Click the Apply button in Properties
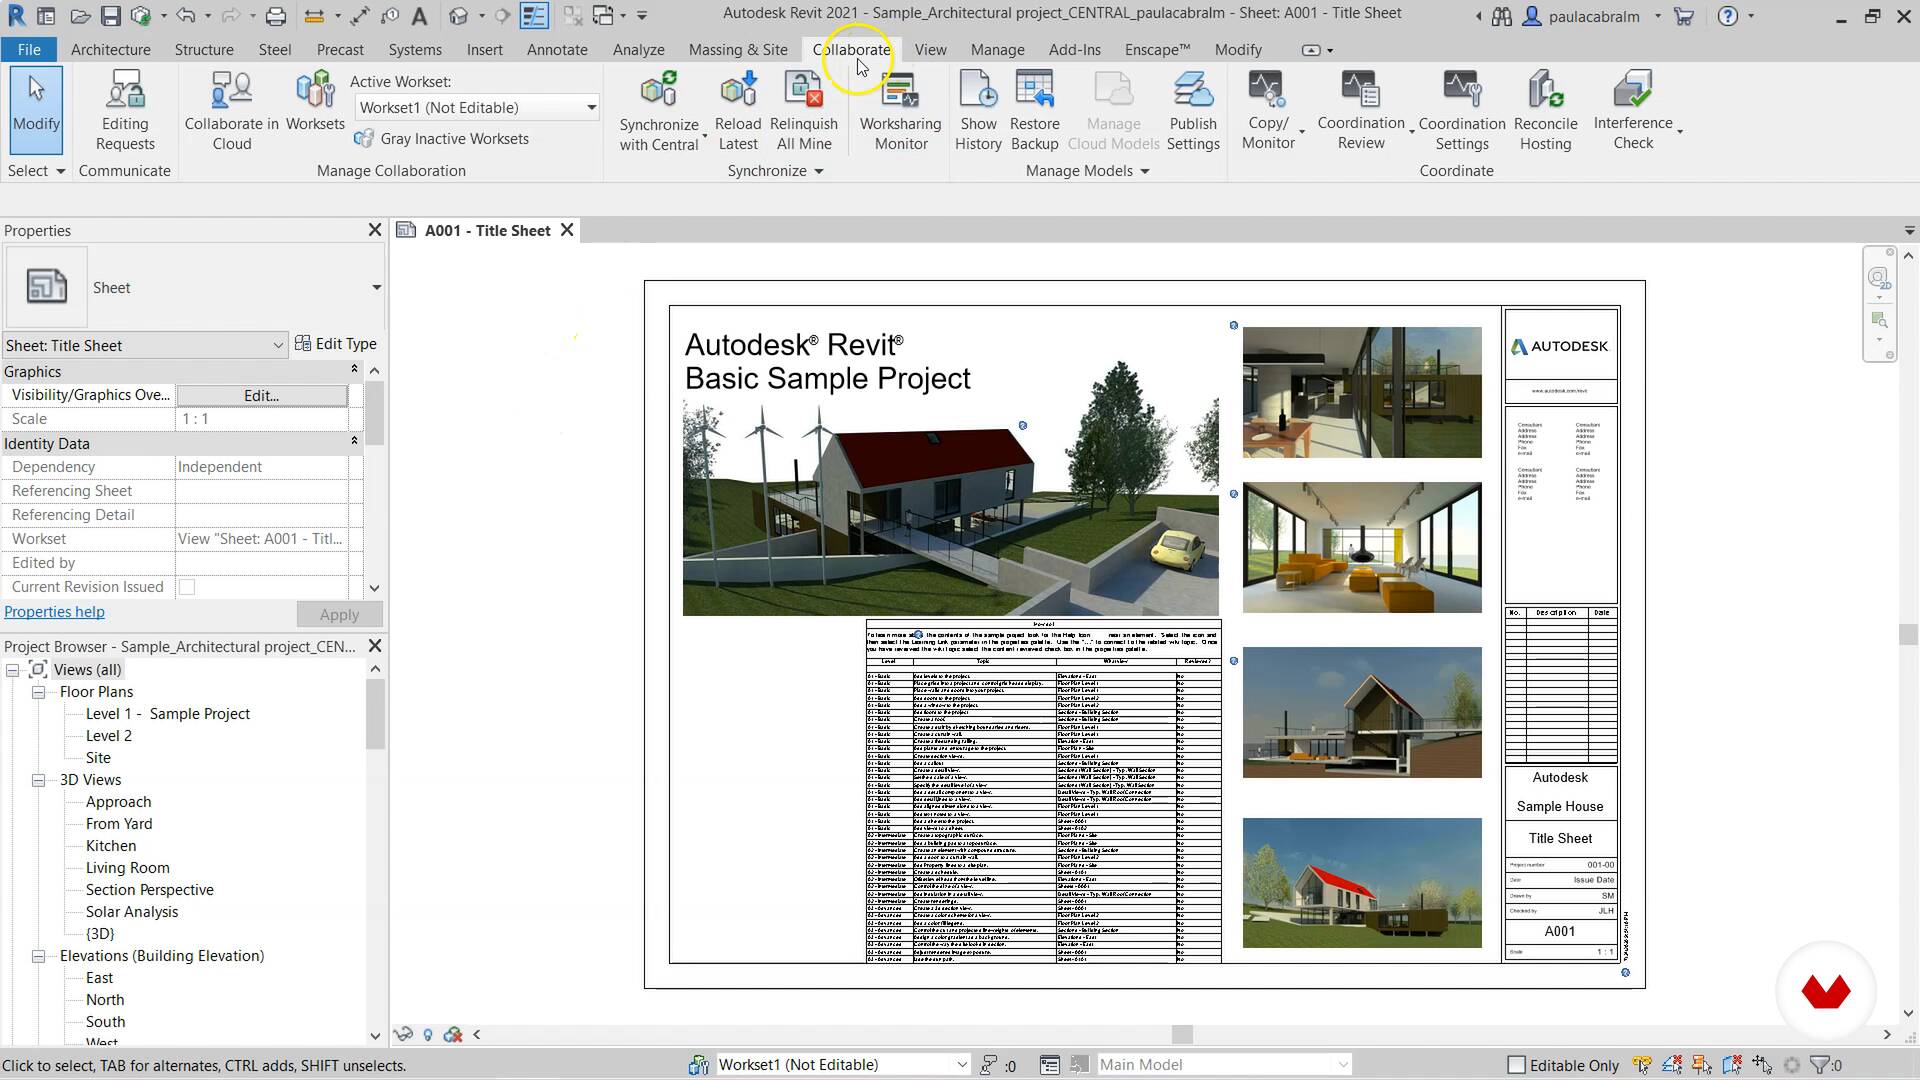This screenshot has height=1080, width=1920. [339, 615]
